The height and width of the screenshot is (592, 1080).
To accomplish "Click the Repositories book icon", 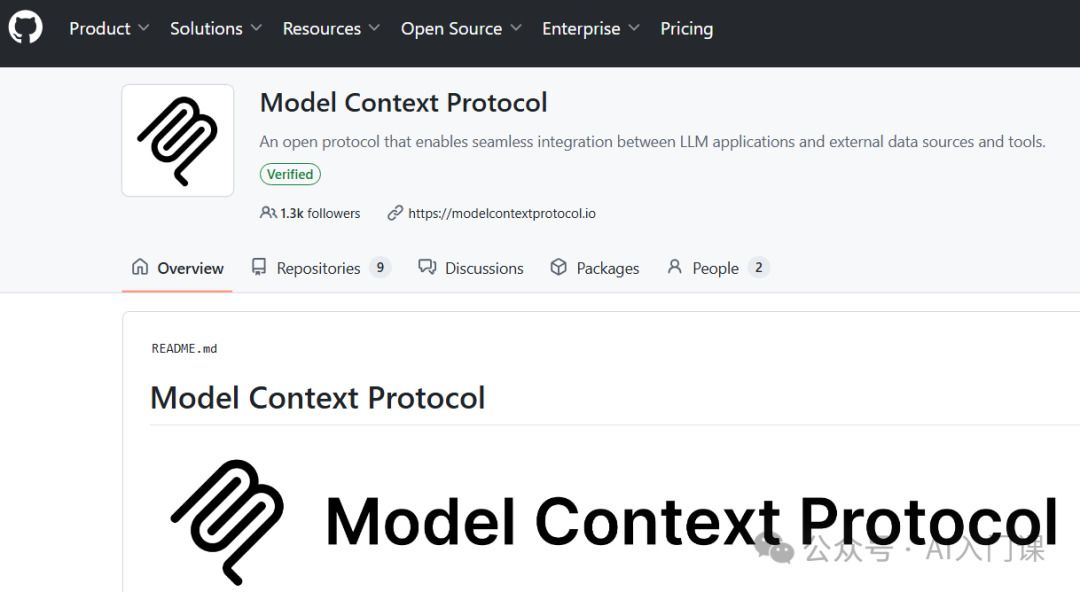I will point(259,267).
